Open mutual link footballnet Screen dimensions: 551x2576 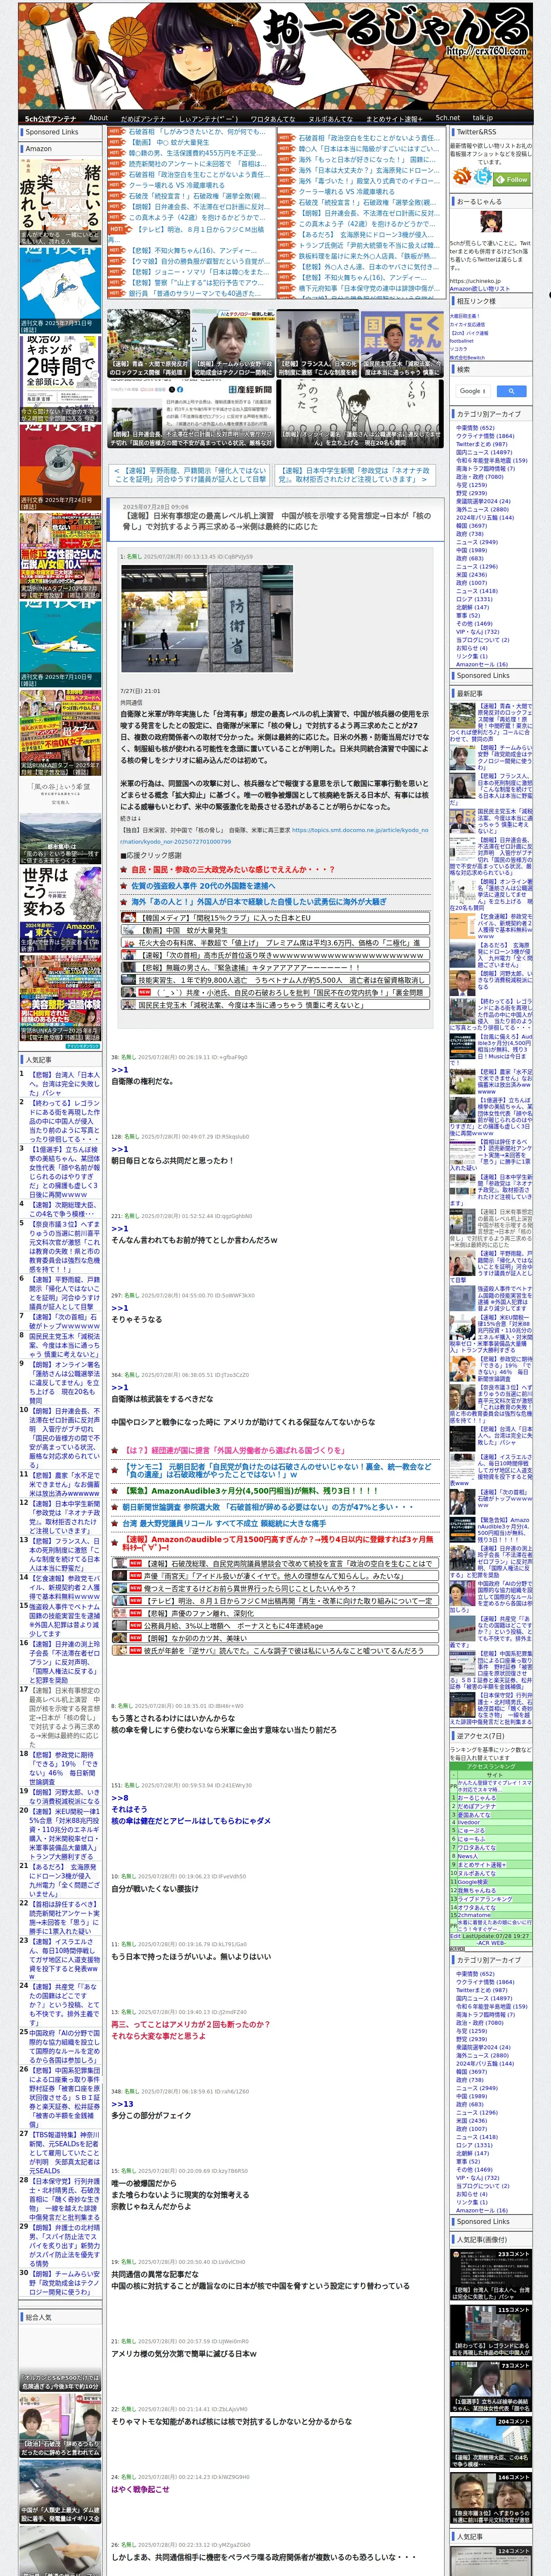point(462,340)
